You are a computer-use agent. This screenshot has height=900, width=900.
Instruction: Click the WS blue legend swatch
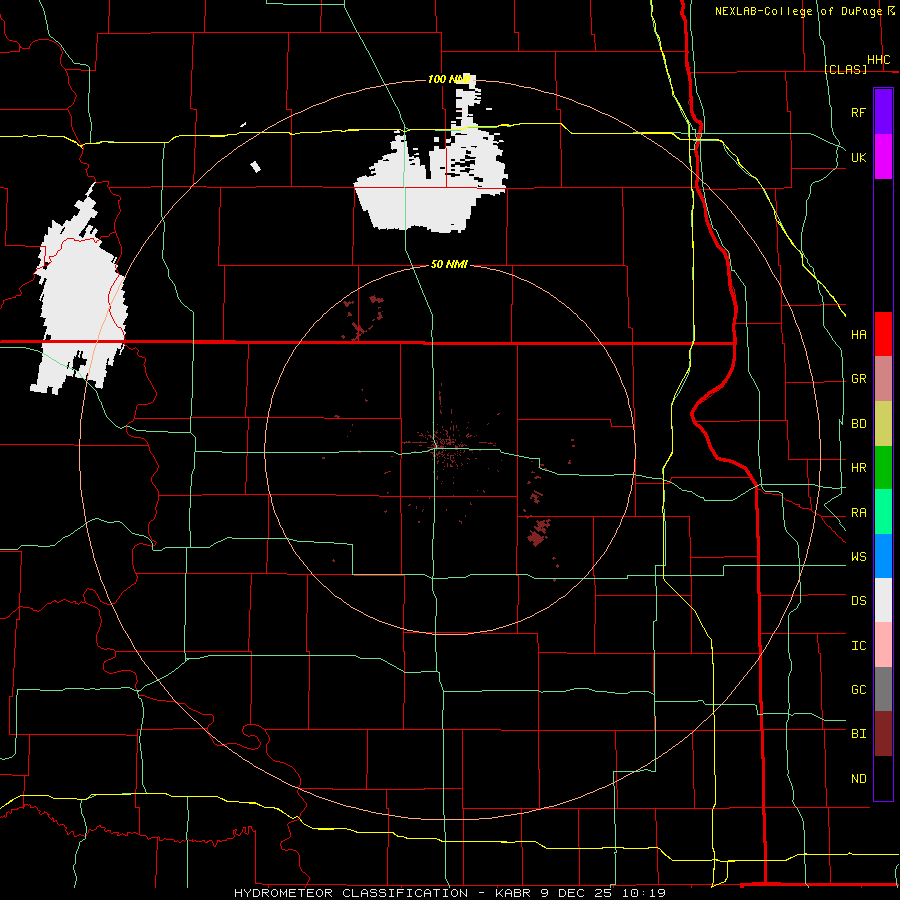883,556
